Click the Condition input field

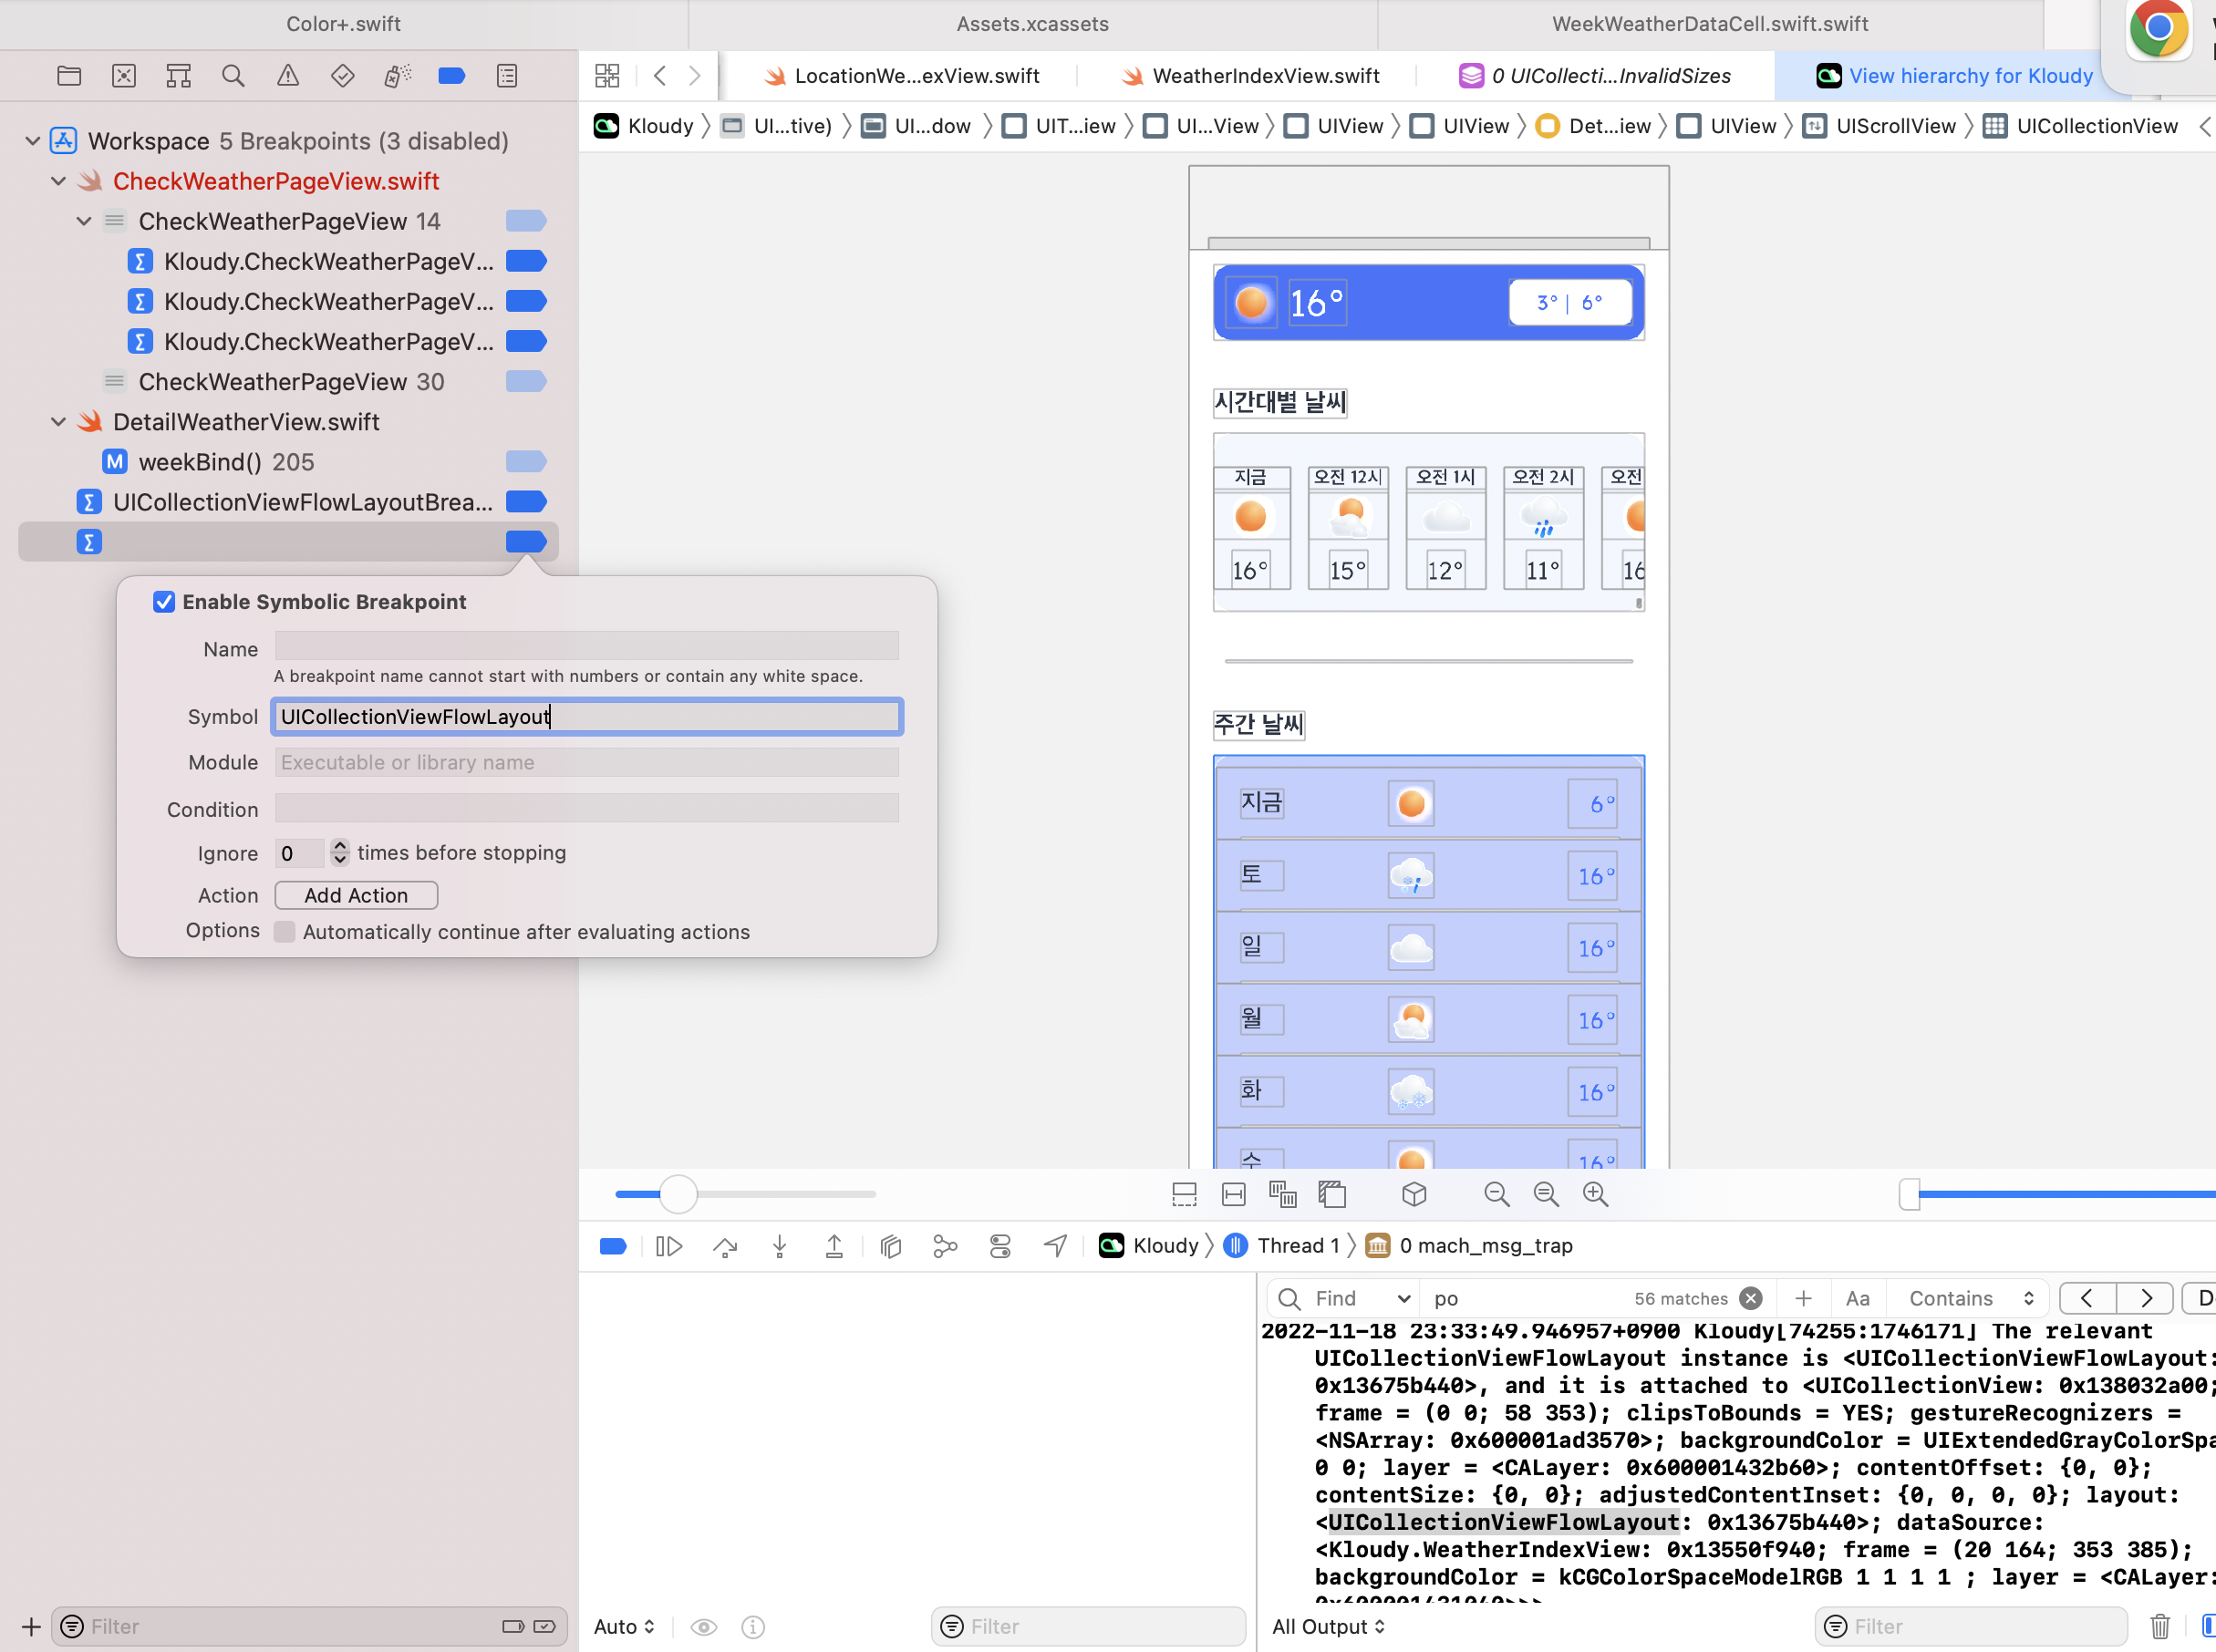(587, 809)
